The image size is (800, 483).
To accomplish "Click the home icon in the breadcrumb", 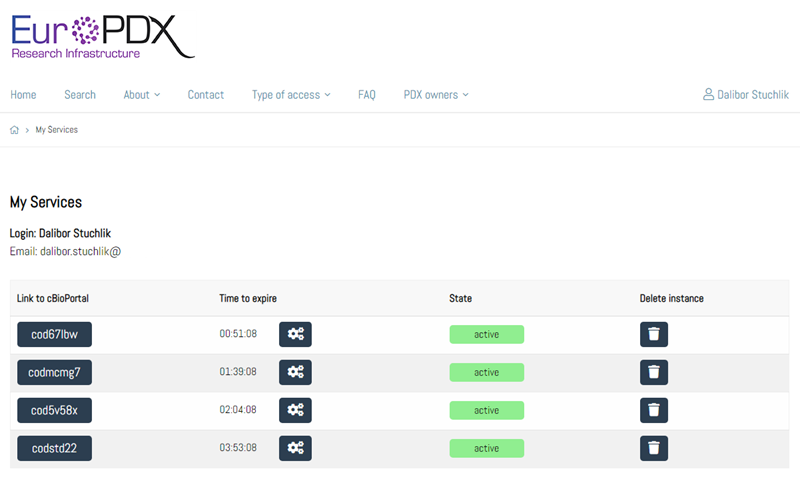I will [x=14, y=130].
